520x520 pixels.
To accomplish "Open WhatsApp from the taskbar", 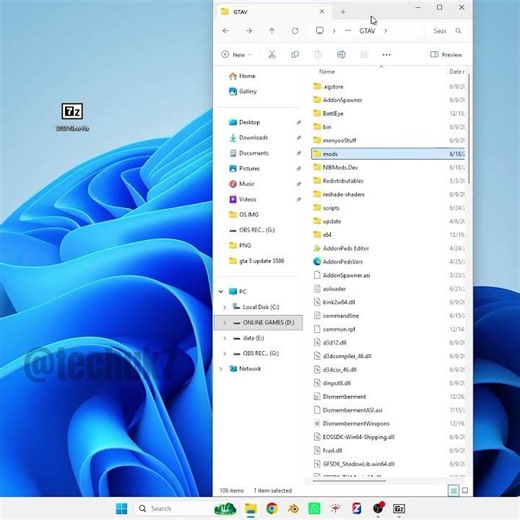I will tap(314, 509).
